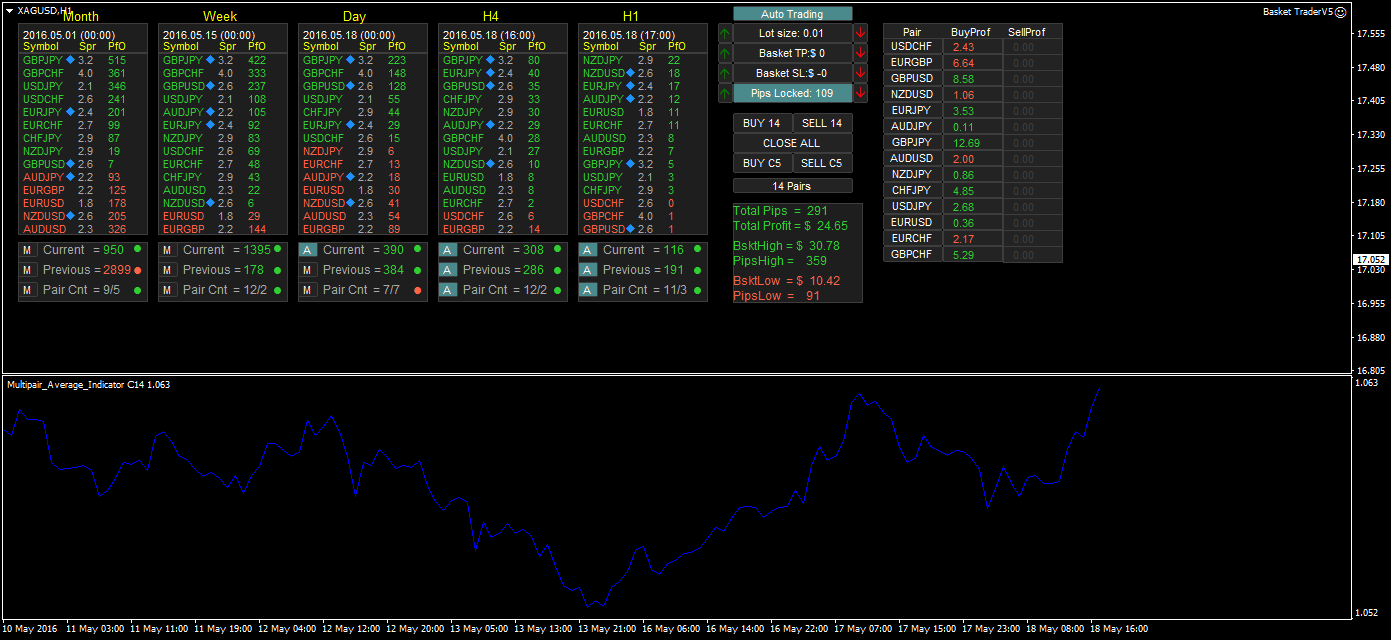
Task: Select the NZDUSD pair button in profit table
Action: pos(912,95)
